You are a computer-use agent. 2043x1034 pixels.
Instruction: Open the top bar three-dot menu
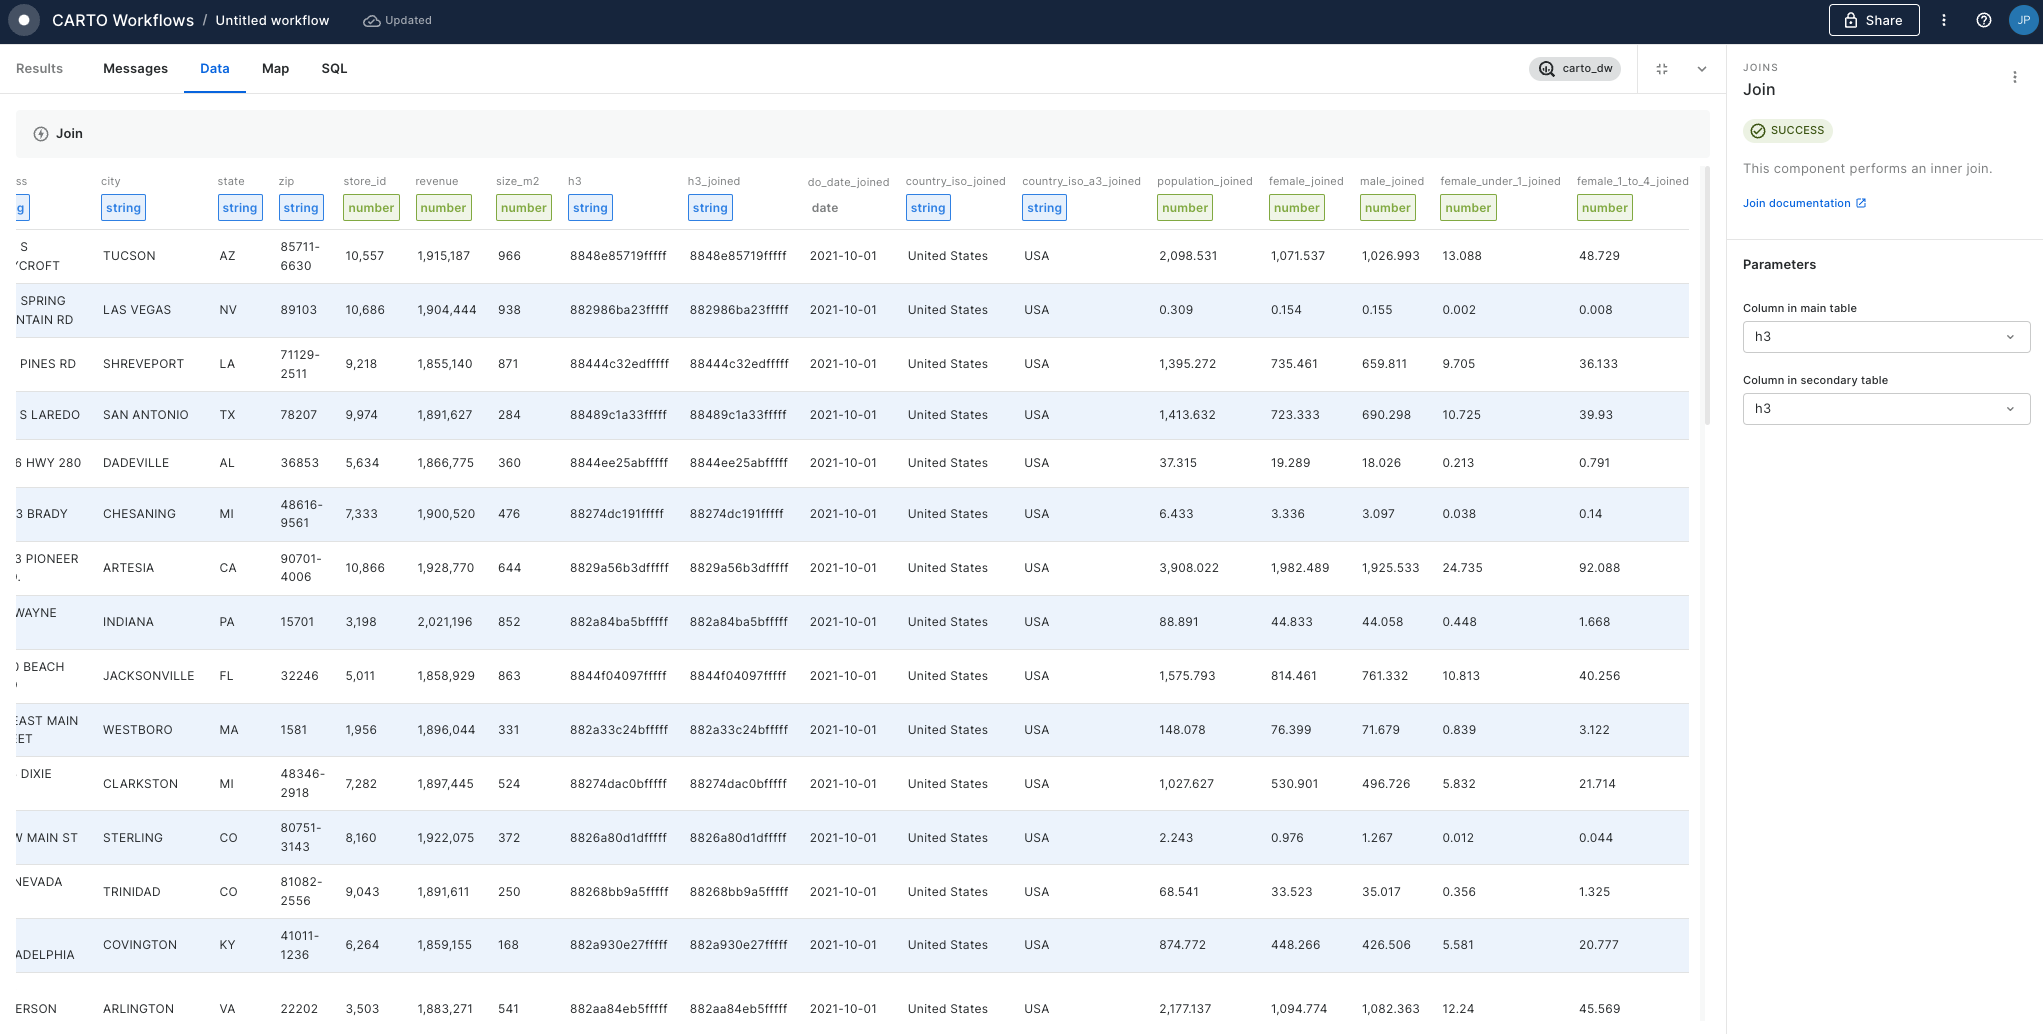[1944, 20]
